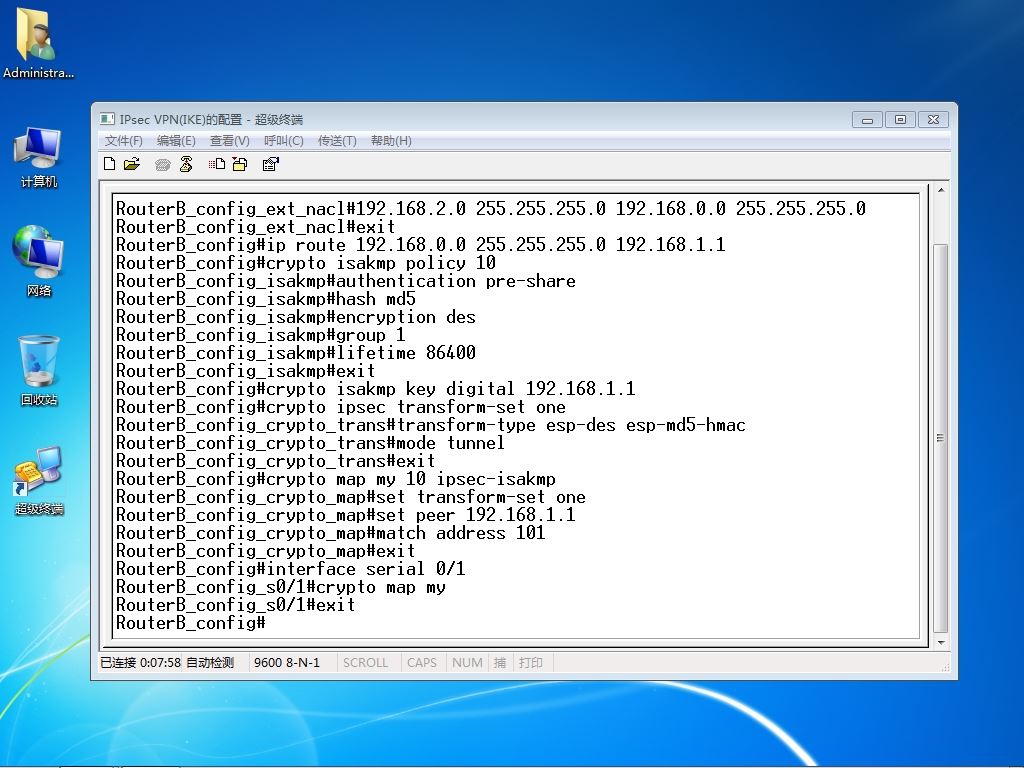Click the 已连接 0:07:58 status entry
The image size is (1024, 768).
pyautogui.click(x=140, y=662)
